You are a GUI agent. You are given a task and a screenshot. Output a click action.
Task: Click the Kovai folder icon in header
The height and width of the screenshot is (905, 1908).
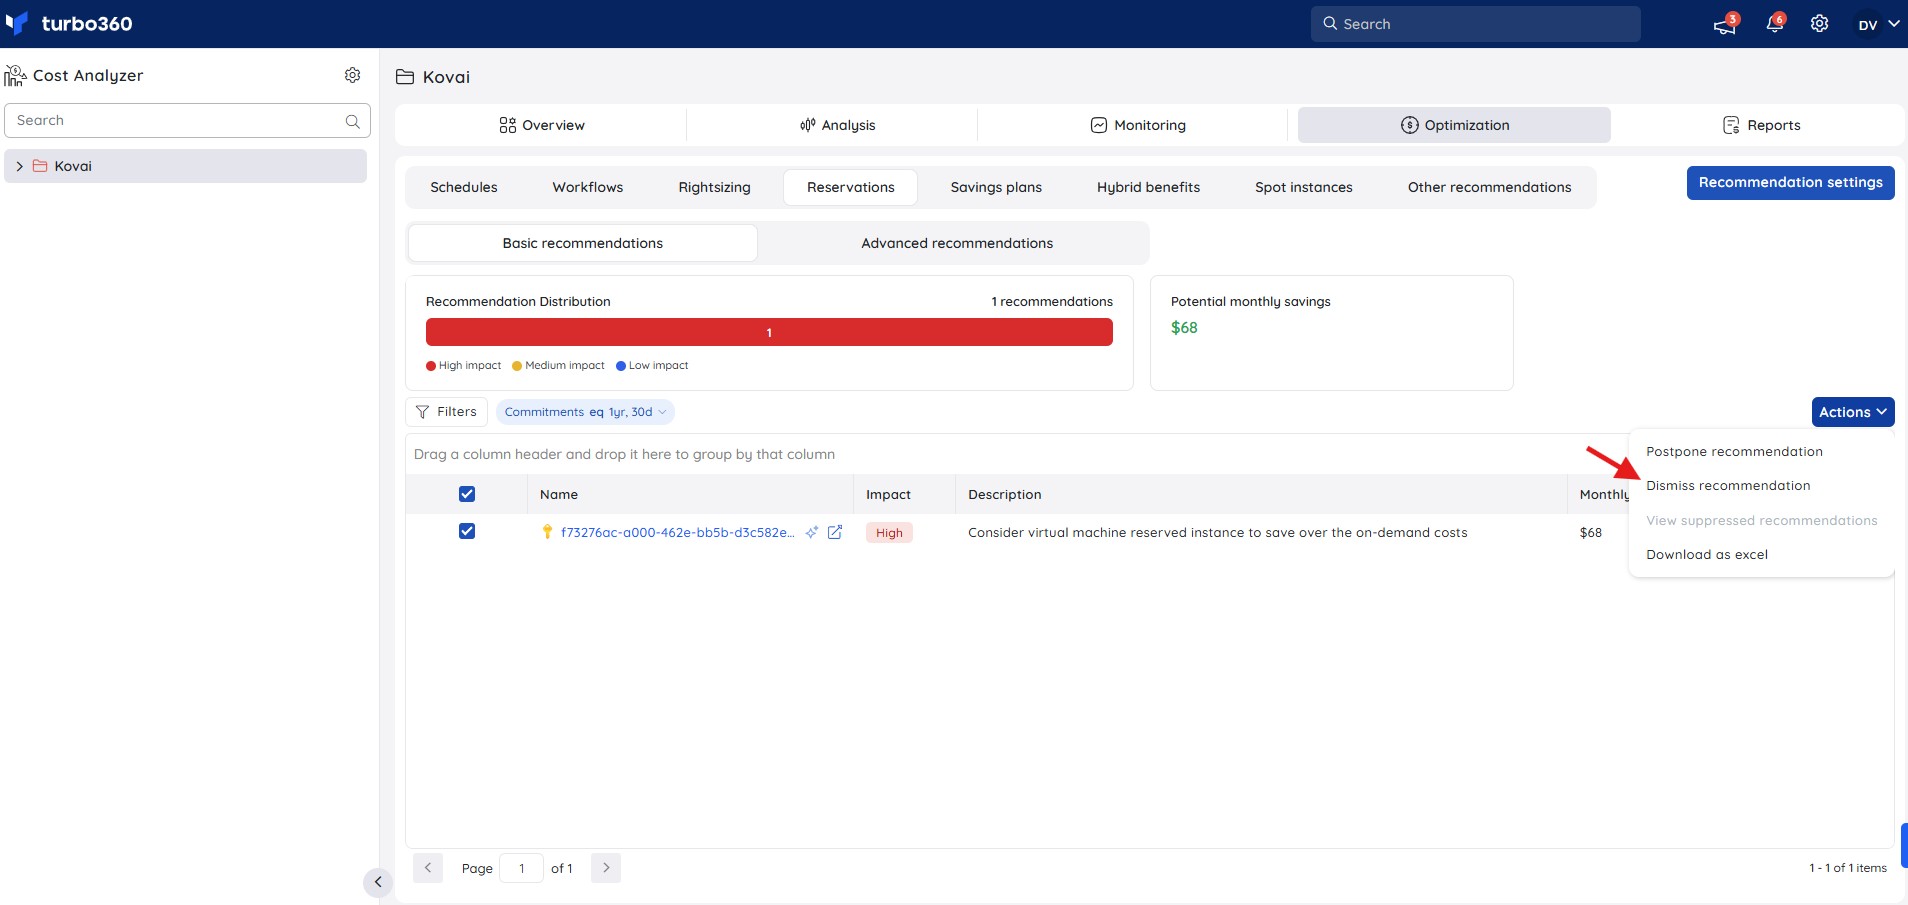pyautogui.click(x=405, y=77)
